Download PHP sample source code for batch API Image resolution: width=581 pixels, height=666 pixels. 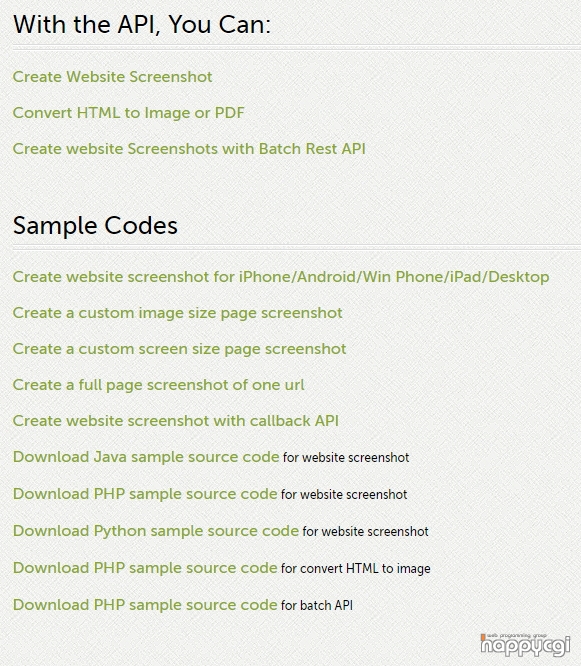point(145,605)
